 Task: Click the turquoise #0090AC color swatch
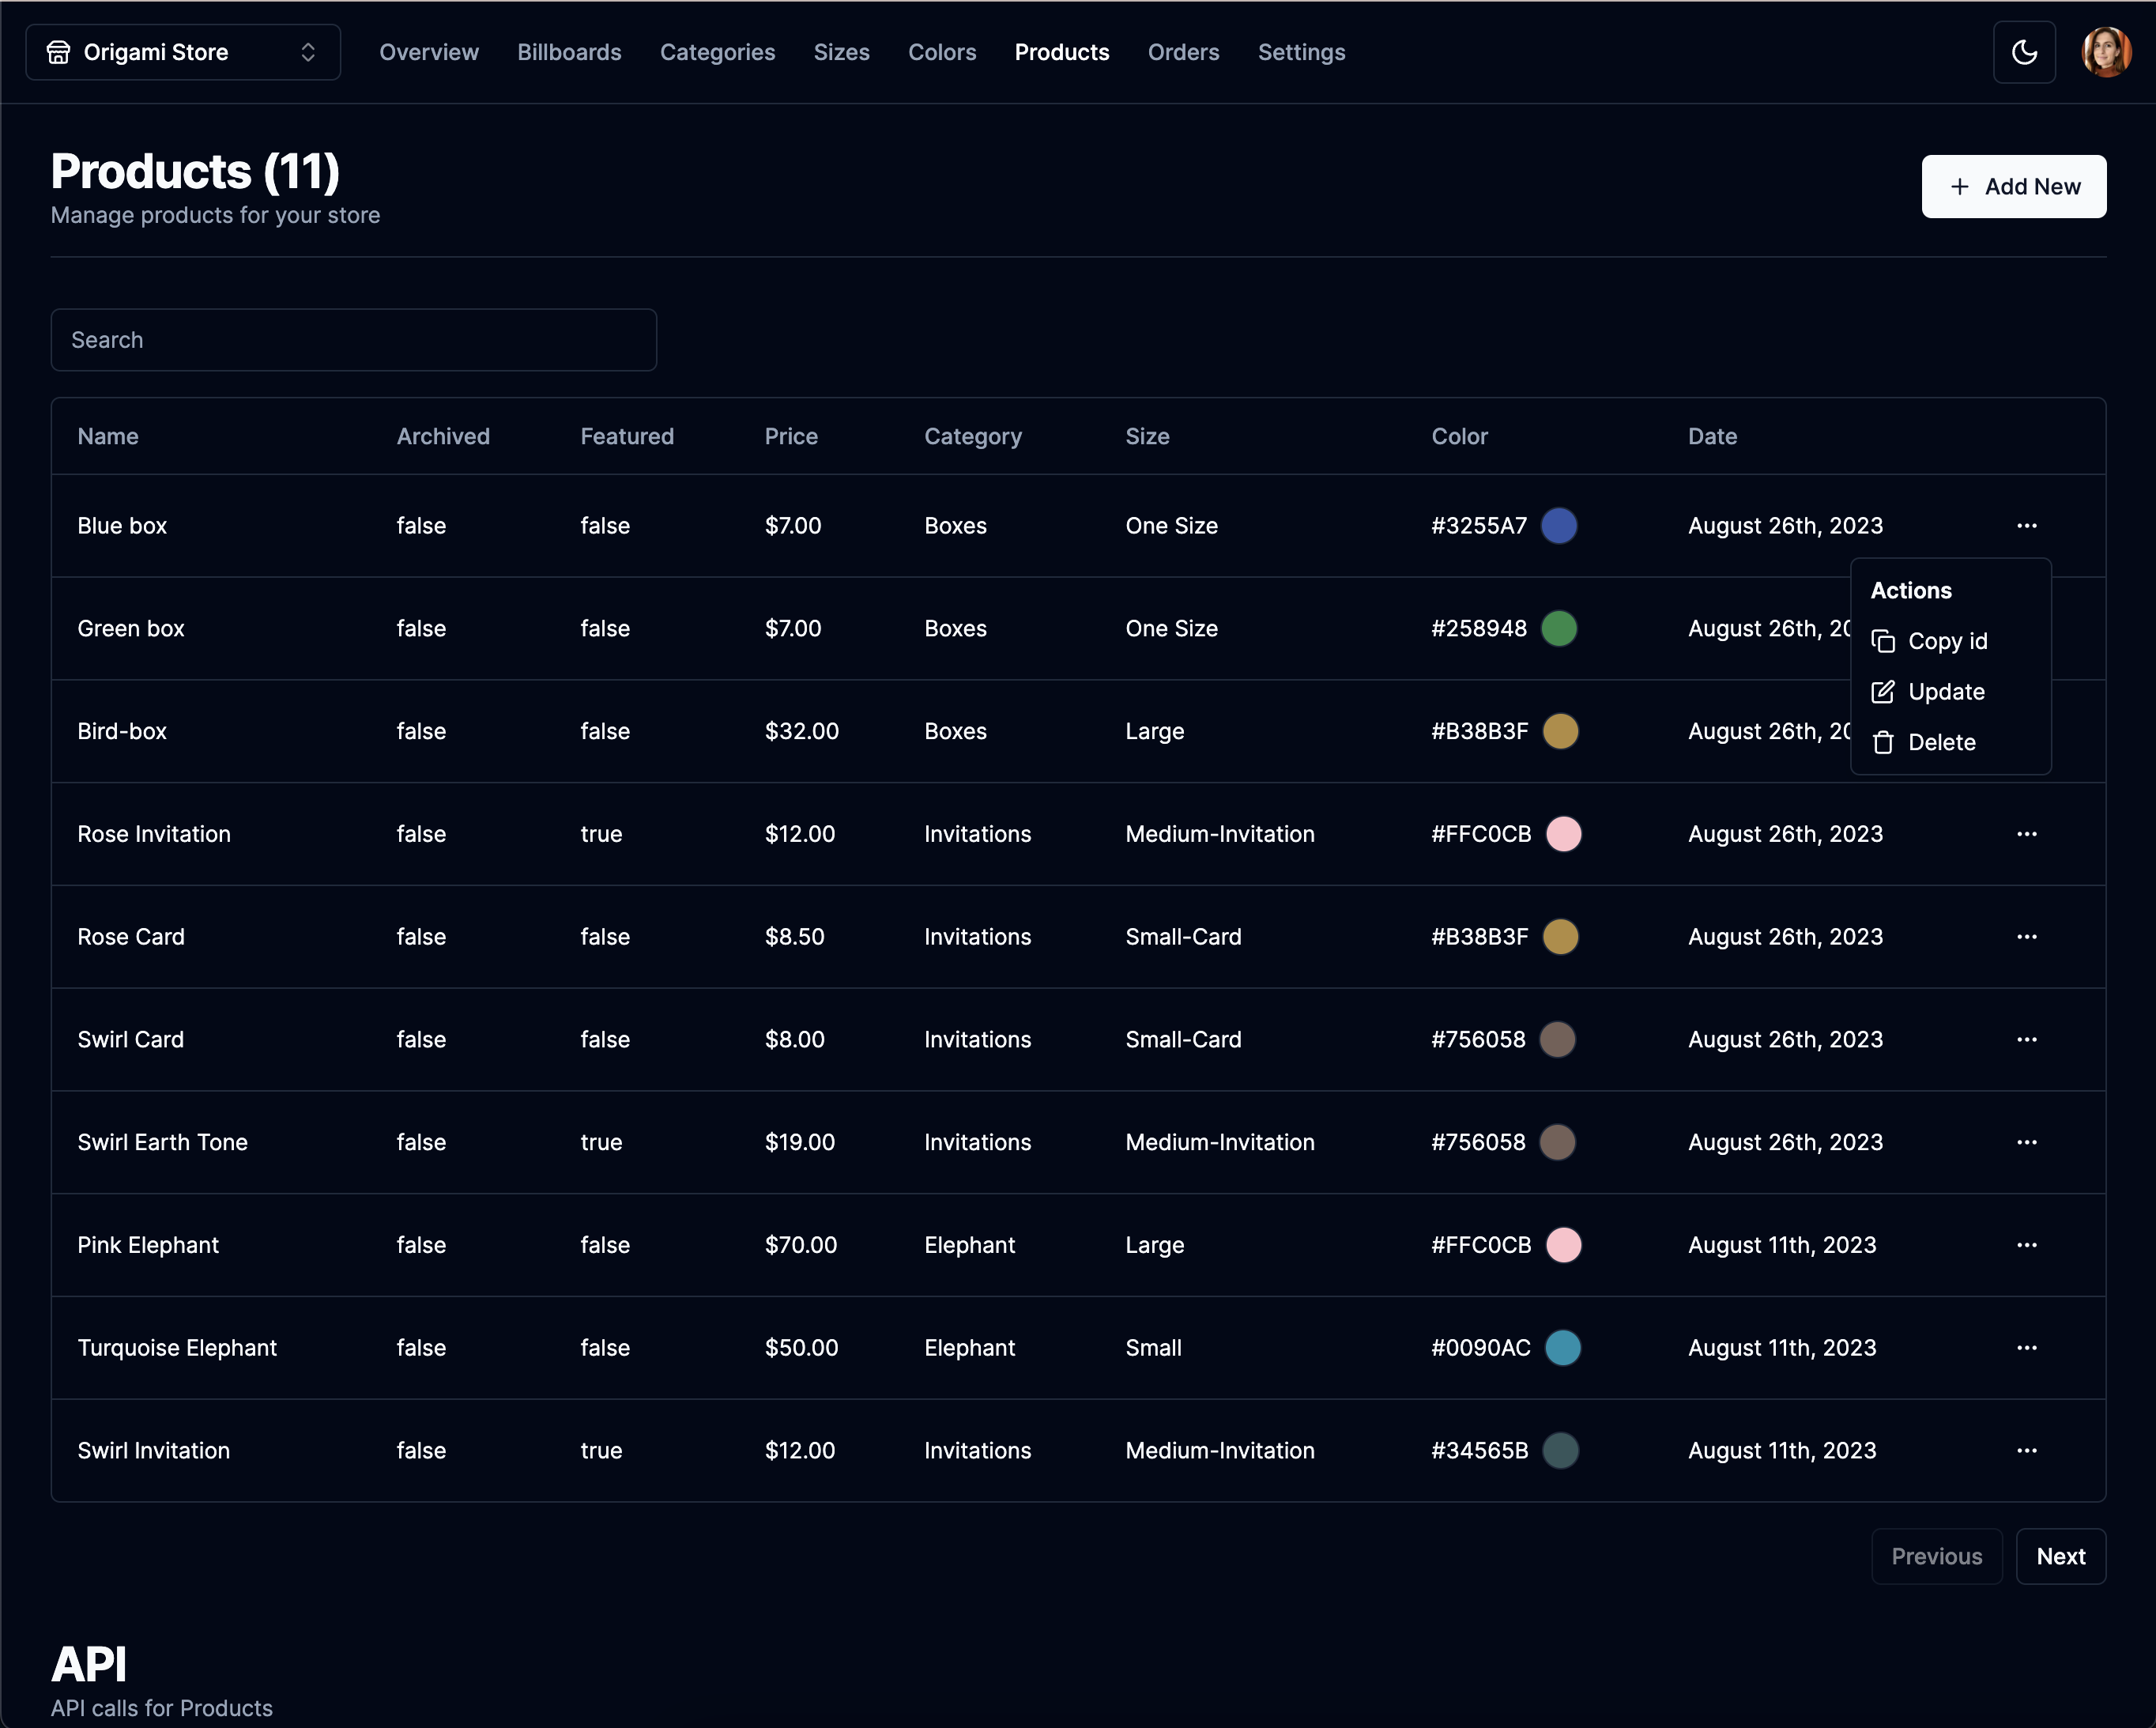pyautogui.click(x=1562, y=1348)
